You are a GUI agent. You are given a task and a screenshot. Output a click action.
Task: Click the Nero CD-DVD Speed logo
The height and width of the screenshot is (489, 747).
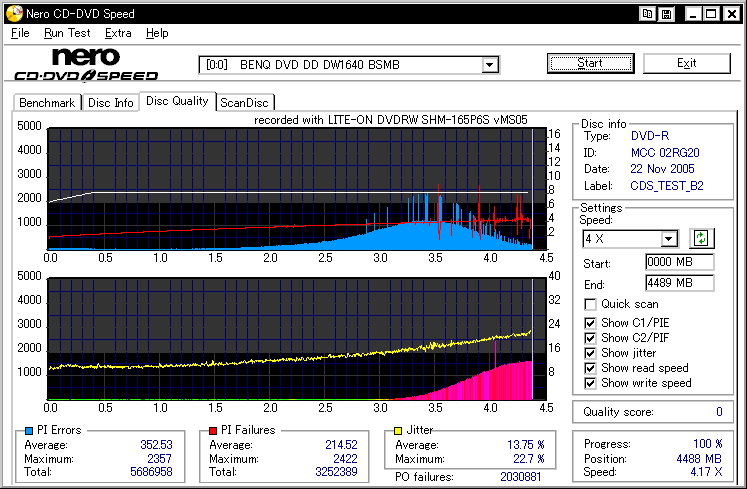[85, 64]
